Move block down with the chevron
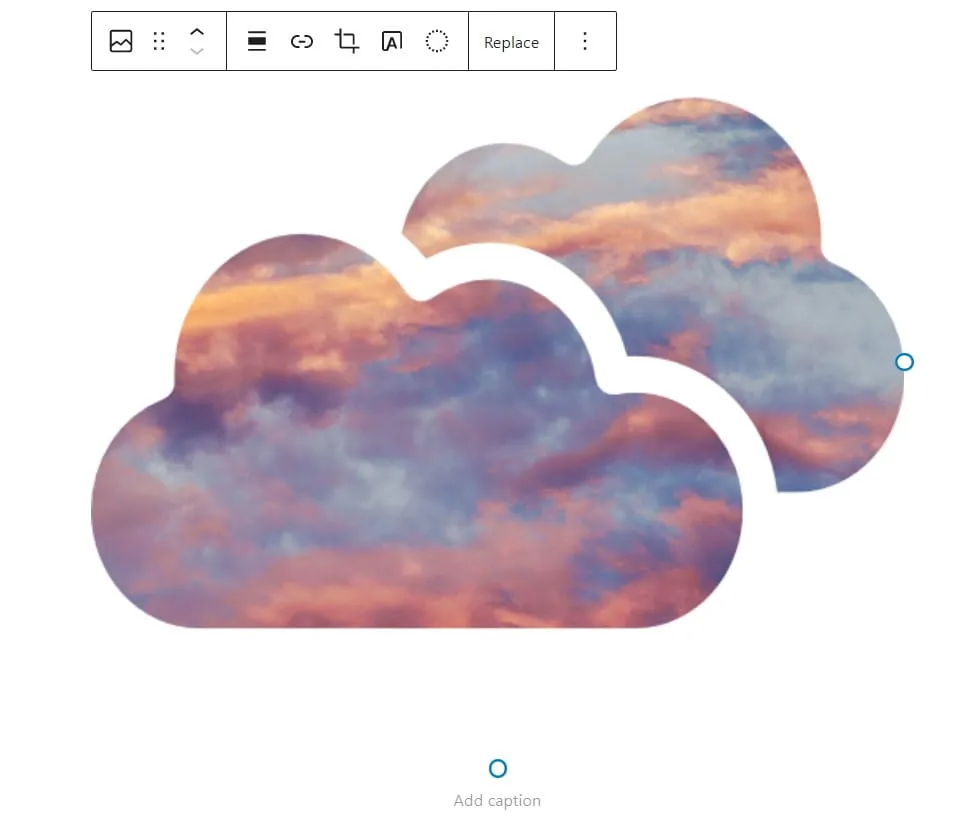The width and height of the screenshot is (978, 816). click(197, 52)
